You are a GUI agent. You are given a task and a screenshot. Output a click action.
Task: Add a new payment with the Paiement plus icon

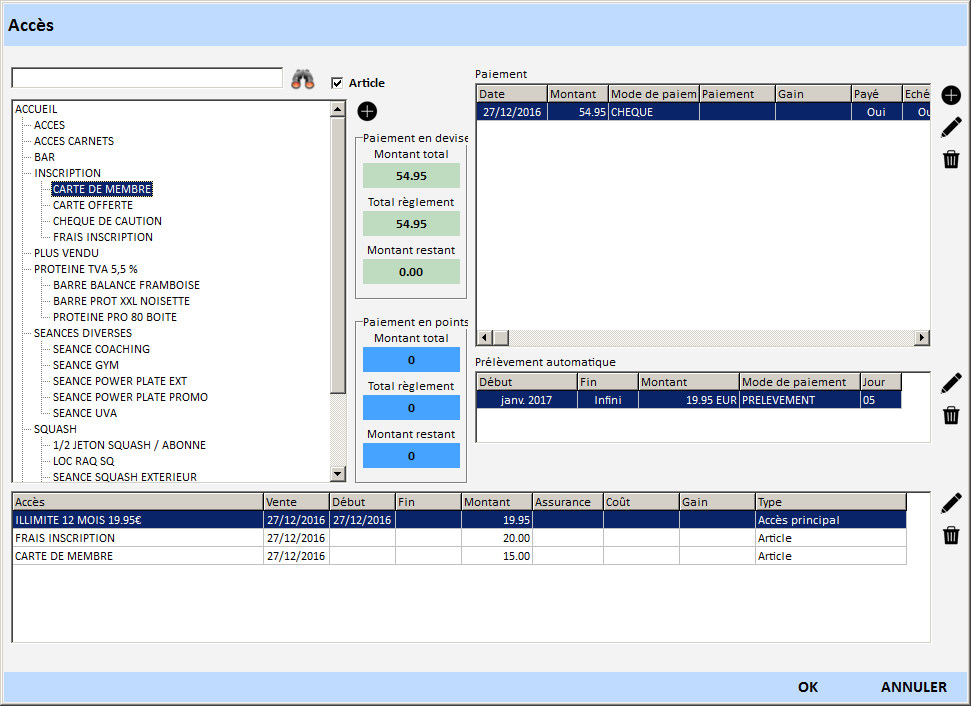coord(951,95)
